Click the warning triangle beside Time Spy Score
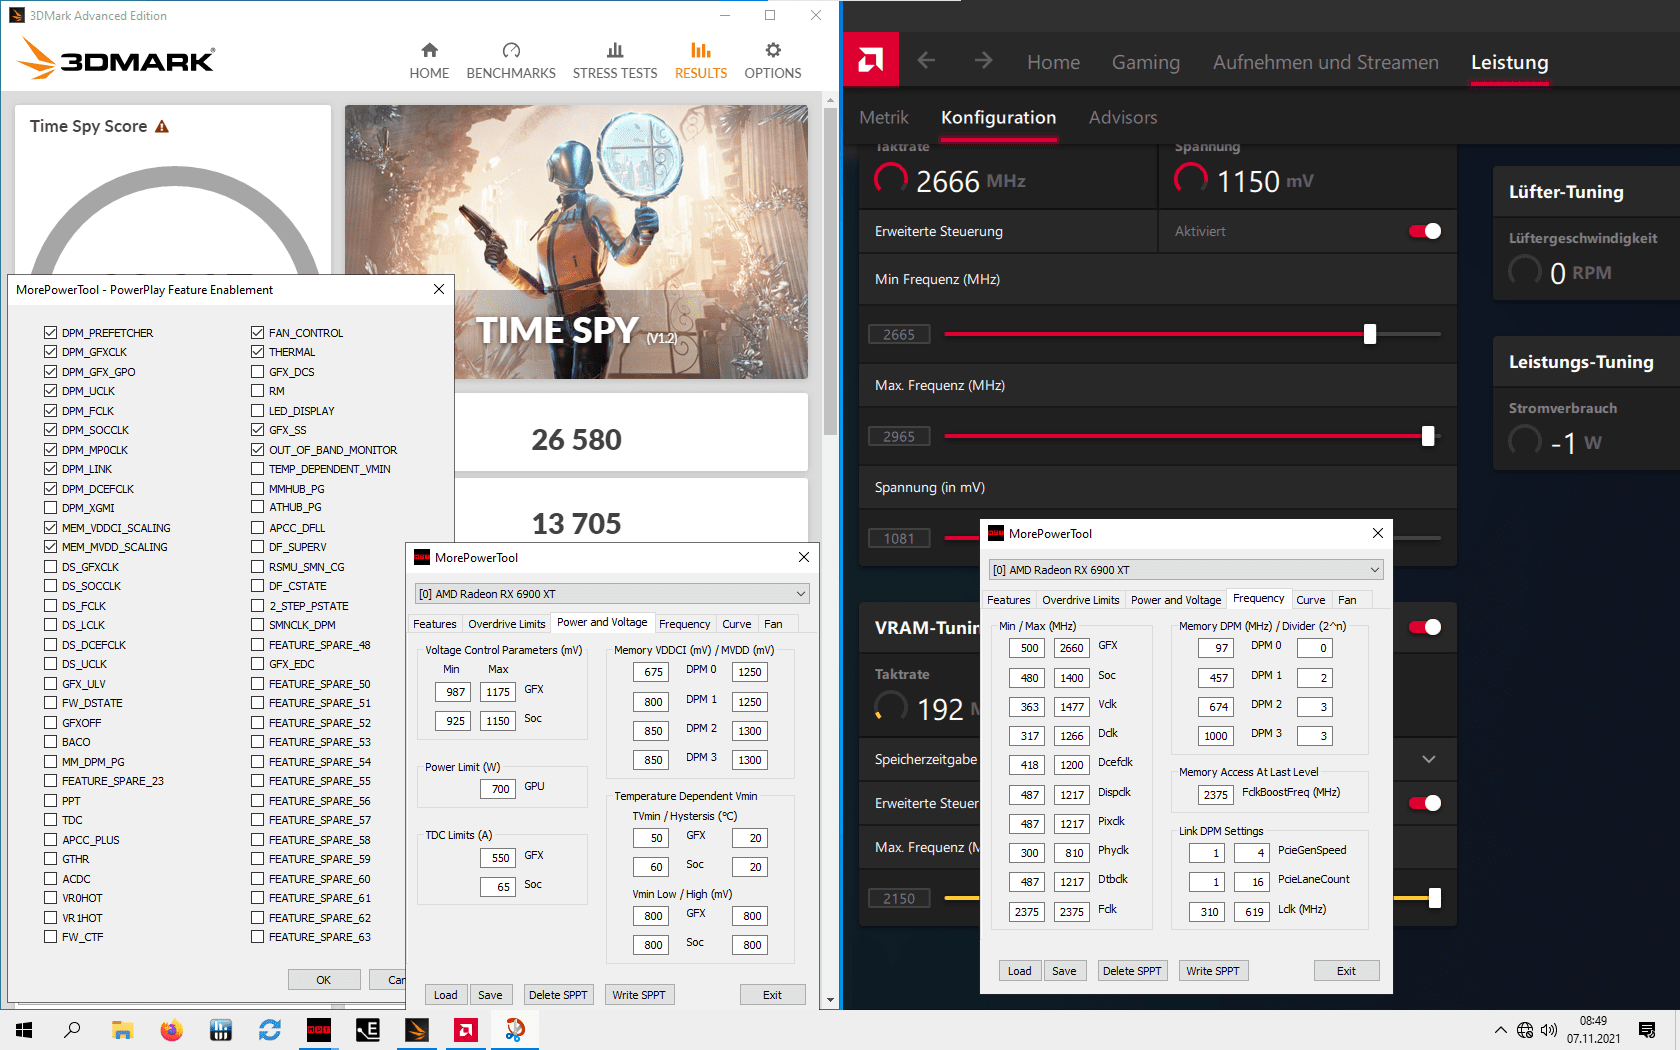This screenshot has width=1680, height=1050. click(x=162, y=126)
